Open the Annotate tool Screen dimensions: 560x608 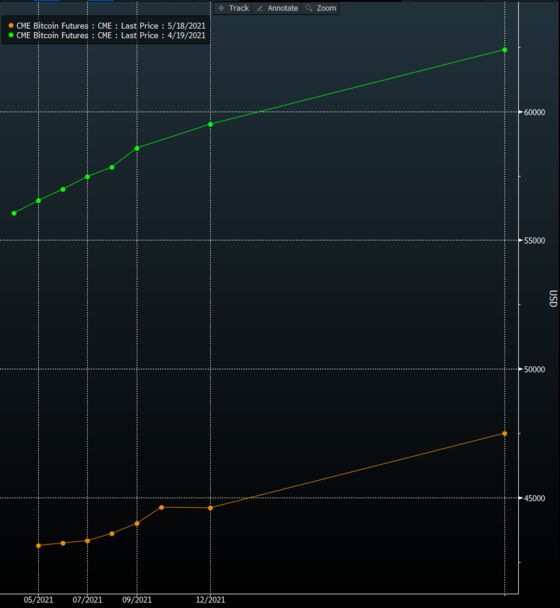(x=277, y=8)
